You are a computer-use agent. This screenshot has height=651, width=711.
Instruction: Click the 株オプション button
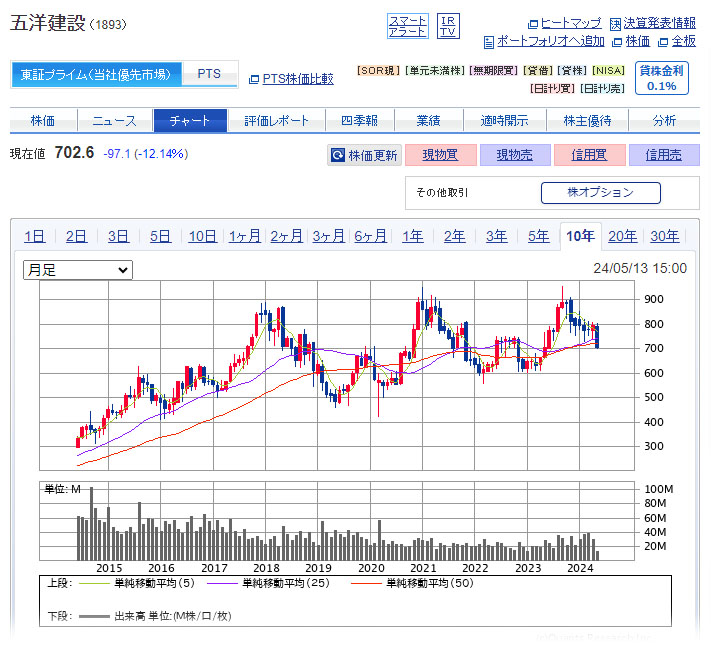tap(600, 192)
